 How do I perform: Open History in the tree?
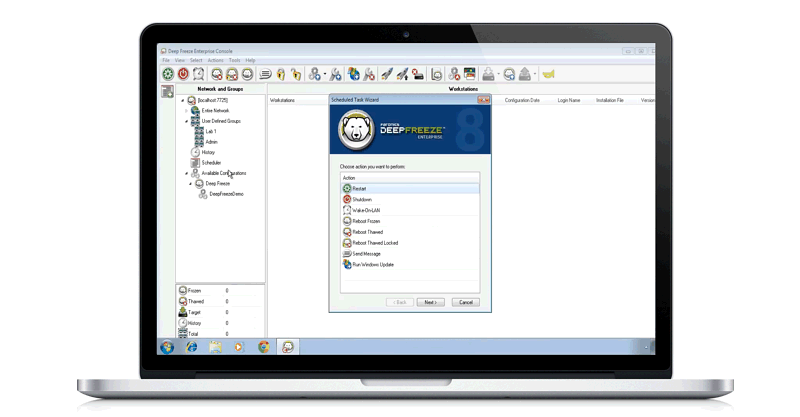pyautogui.click(x=208, y=152)
